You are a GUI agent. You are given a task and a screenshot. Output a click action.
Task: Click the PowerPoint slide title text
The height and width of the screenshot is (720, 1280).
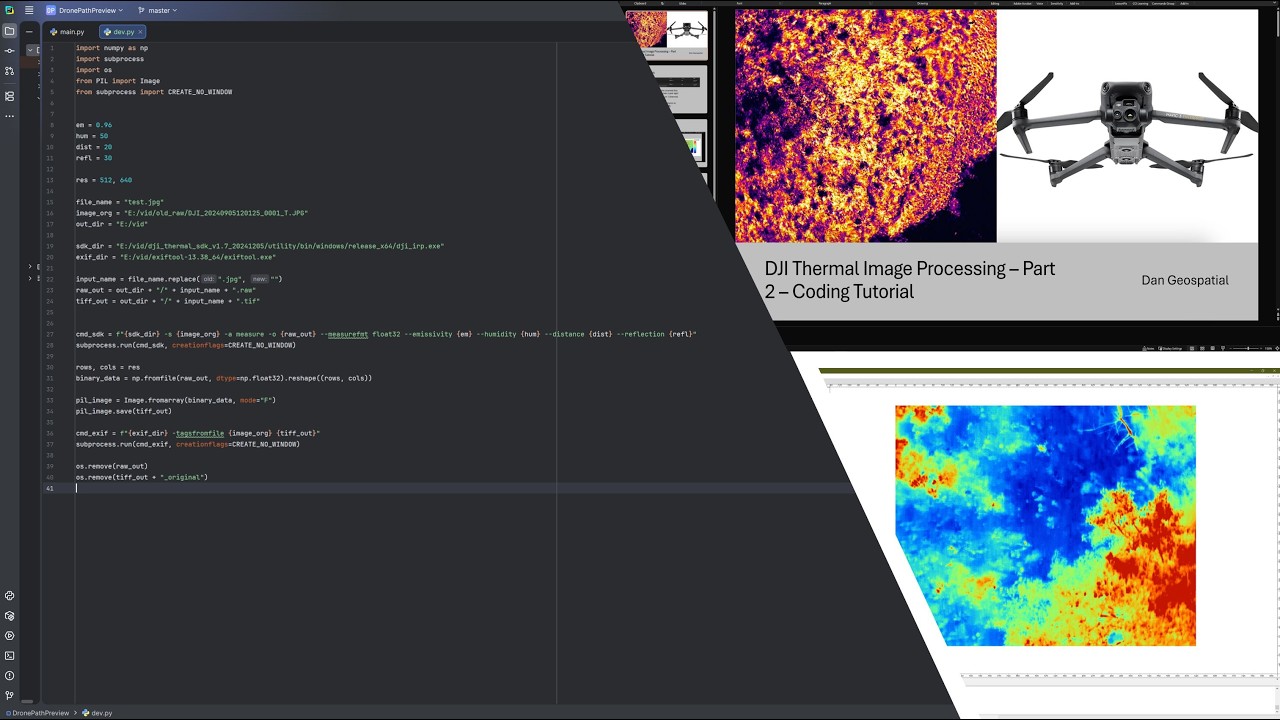pos(909,280)
